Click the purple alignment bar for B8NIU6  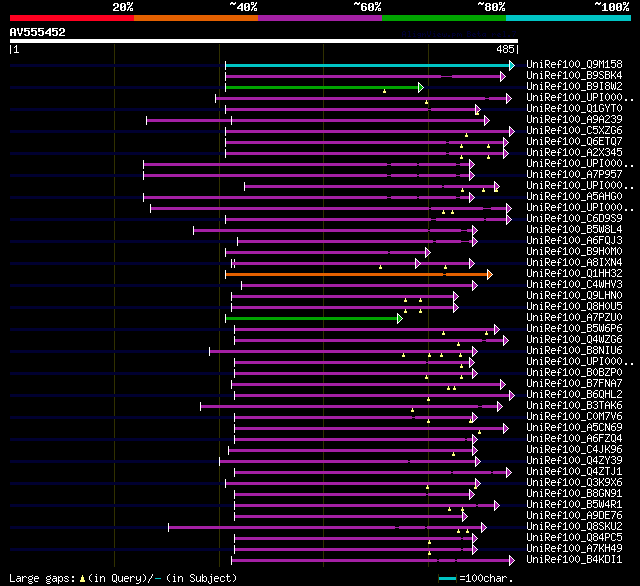coord(341,351)
